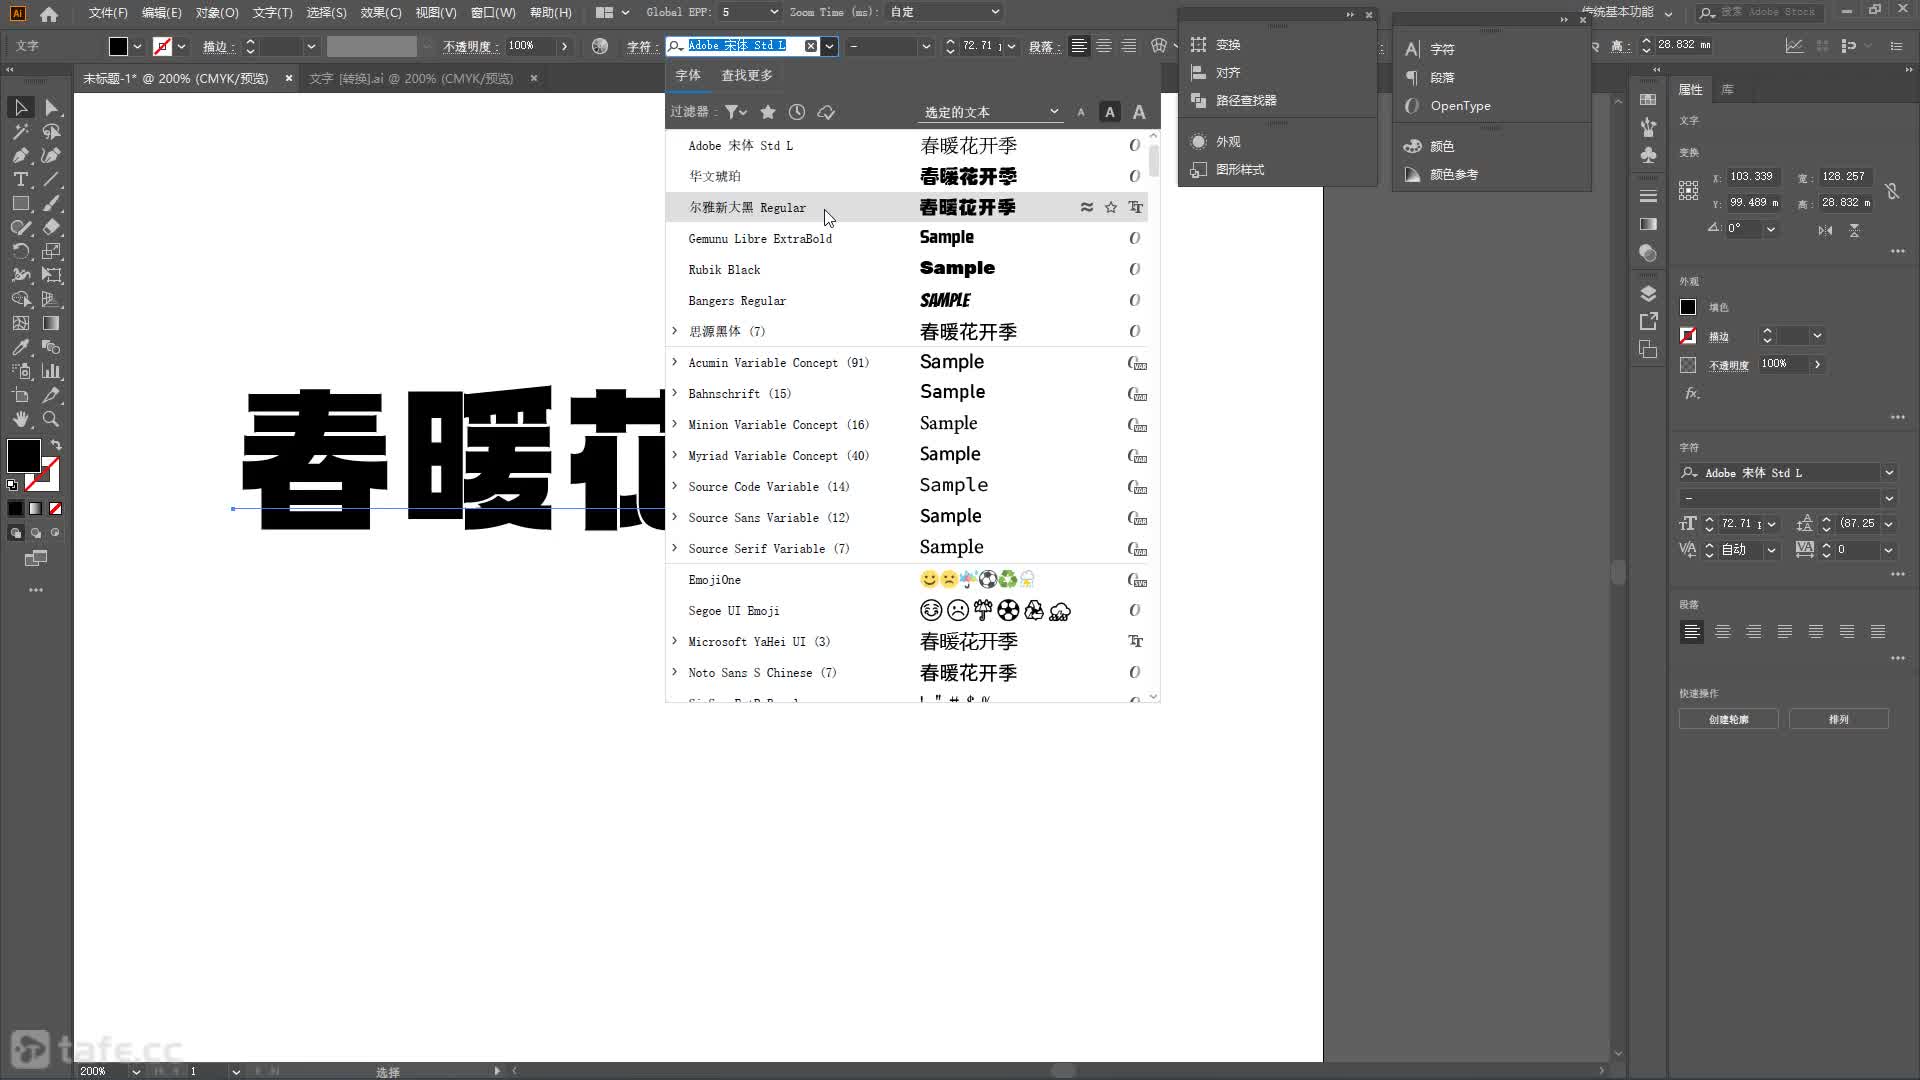Show recently used fonts filter
Image resolution: width=1920 pixels, height=1080 pixels.
797,112
